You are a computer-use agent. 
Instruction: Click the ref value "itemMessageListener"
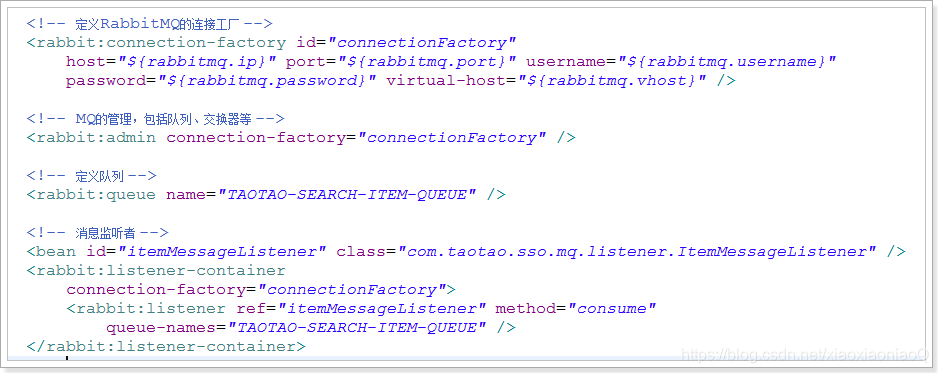[382, 309]
